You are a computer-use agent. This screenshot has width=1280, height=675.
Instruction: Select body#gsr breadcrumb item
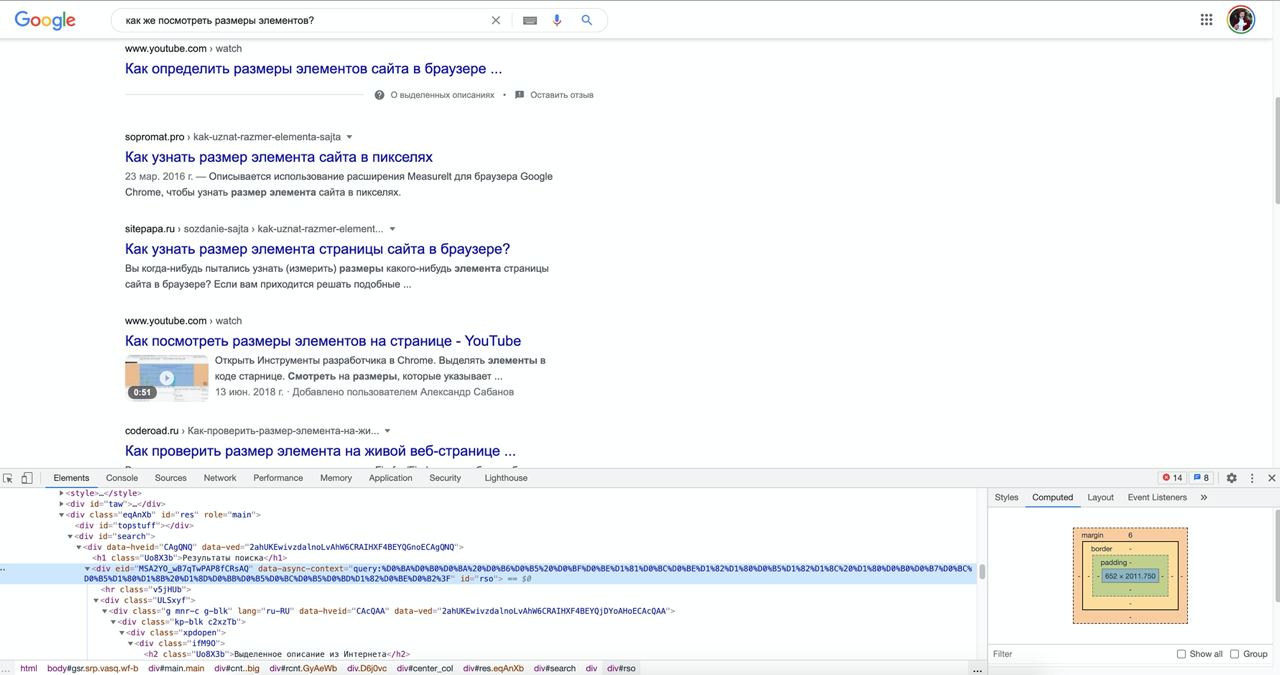pos(93,668)
